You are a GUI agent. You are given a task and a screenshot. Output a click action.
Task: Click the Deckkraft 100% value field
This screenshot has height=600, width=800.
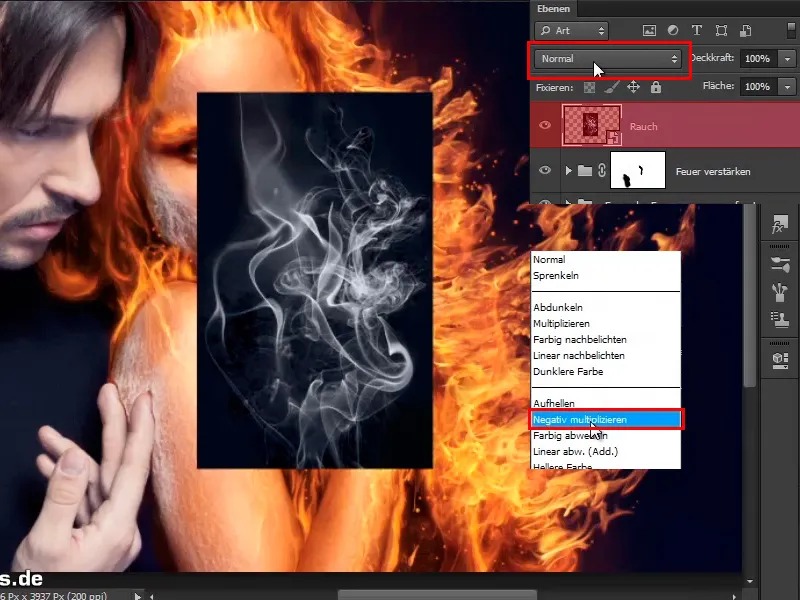click(x=759, y=59)
